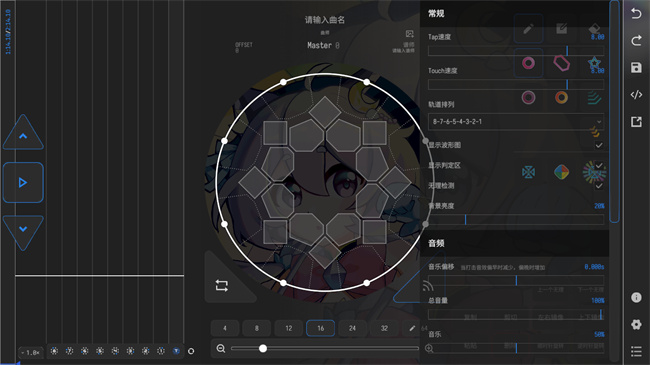Select the purple ring touch note icon
650x365 pixels.
(528, 97)
